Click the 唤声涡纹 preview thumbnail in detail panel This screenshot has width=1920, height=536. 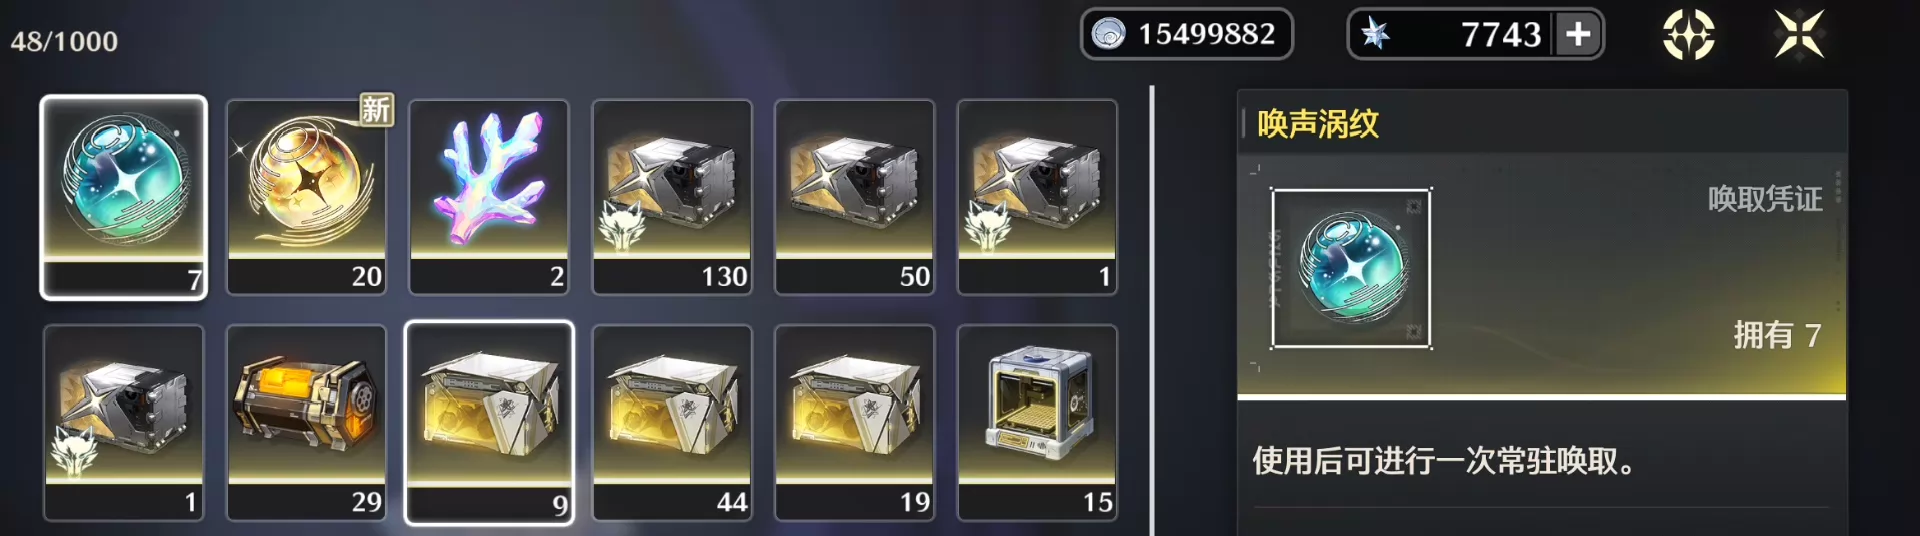(1351, 268)
